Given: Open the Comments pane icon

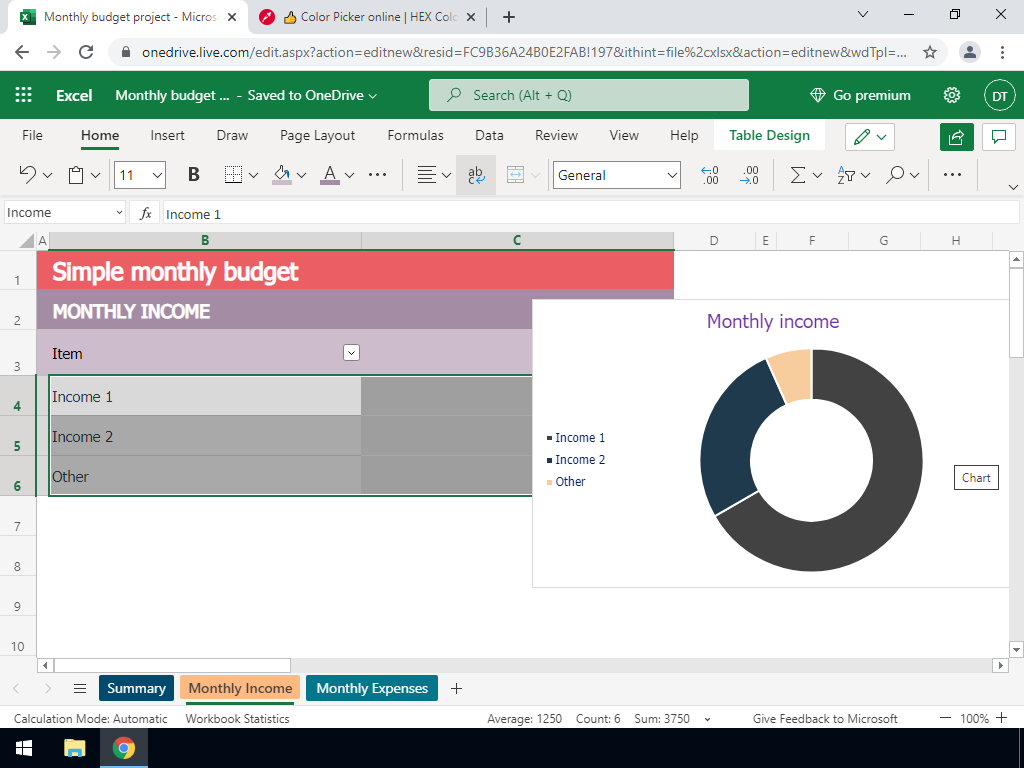Looking at the screenshot, I should 998,137.
